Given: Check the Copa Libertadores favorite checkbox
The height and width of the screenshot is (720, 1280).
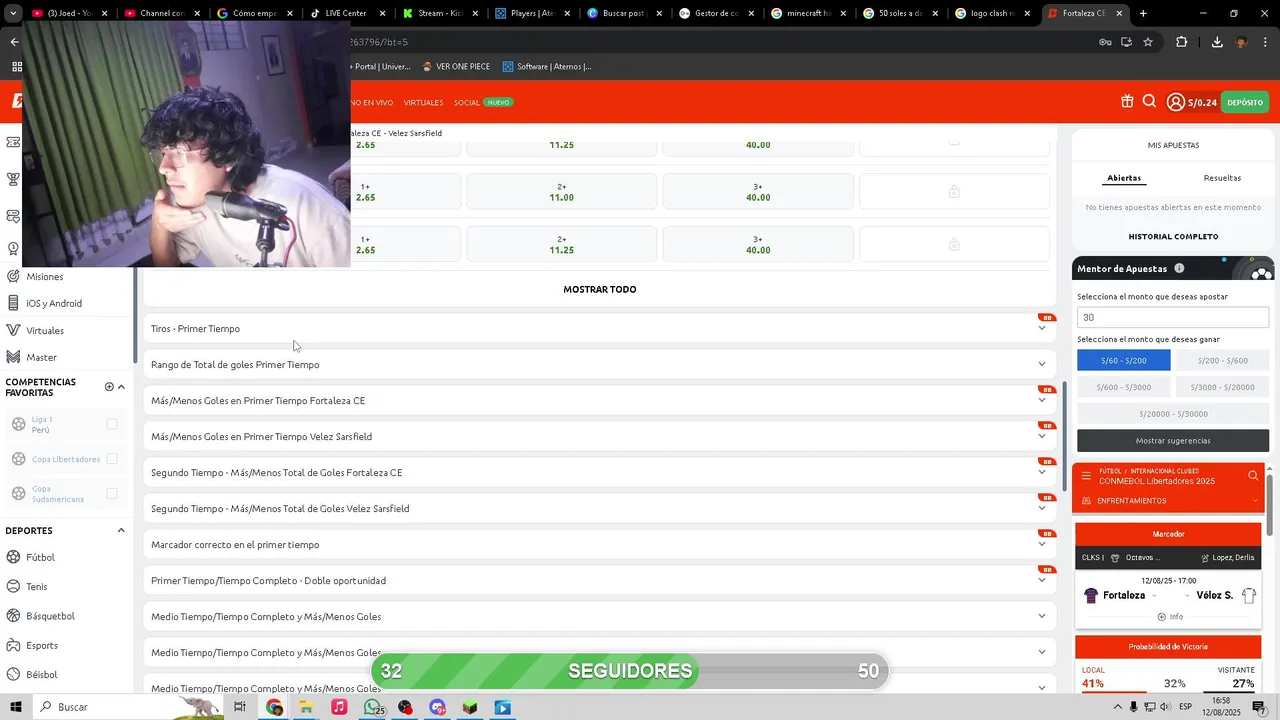Looking at the screenshot, I should click(112, 459).
